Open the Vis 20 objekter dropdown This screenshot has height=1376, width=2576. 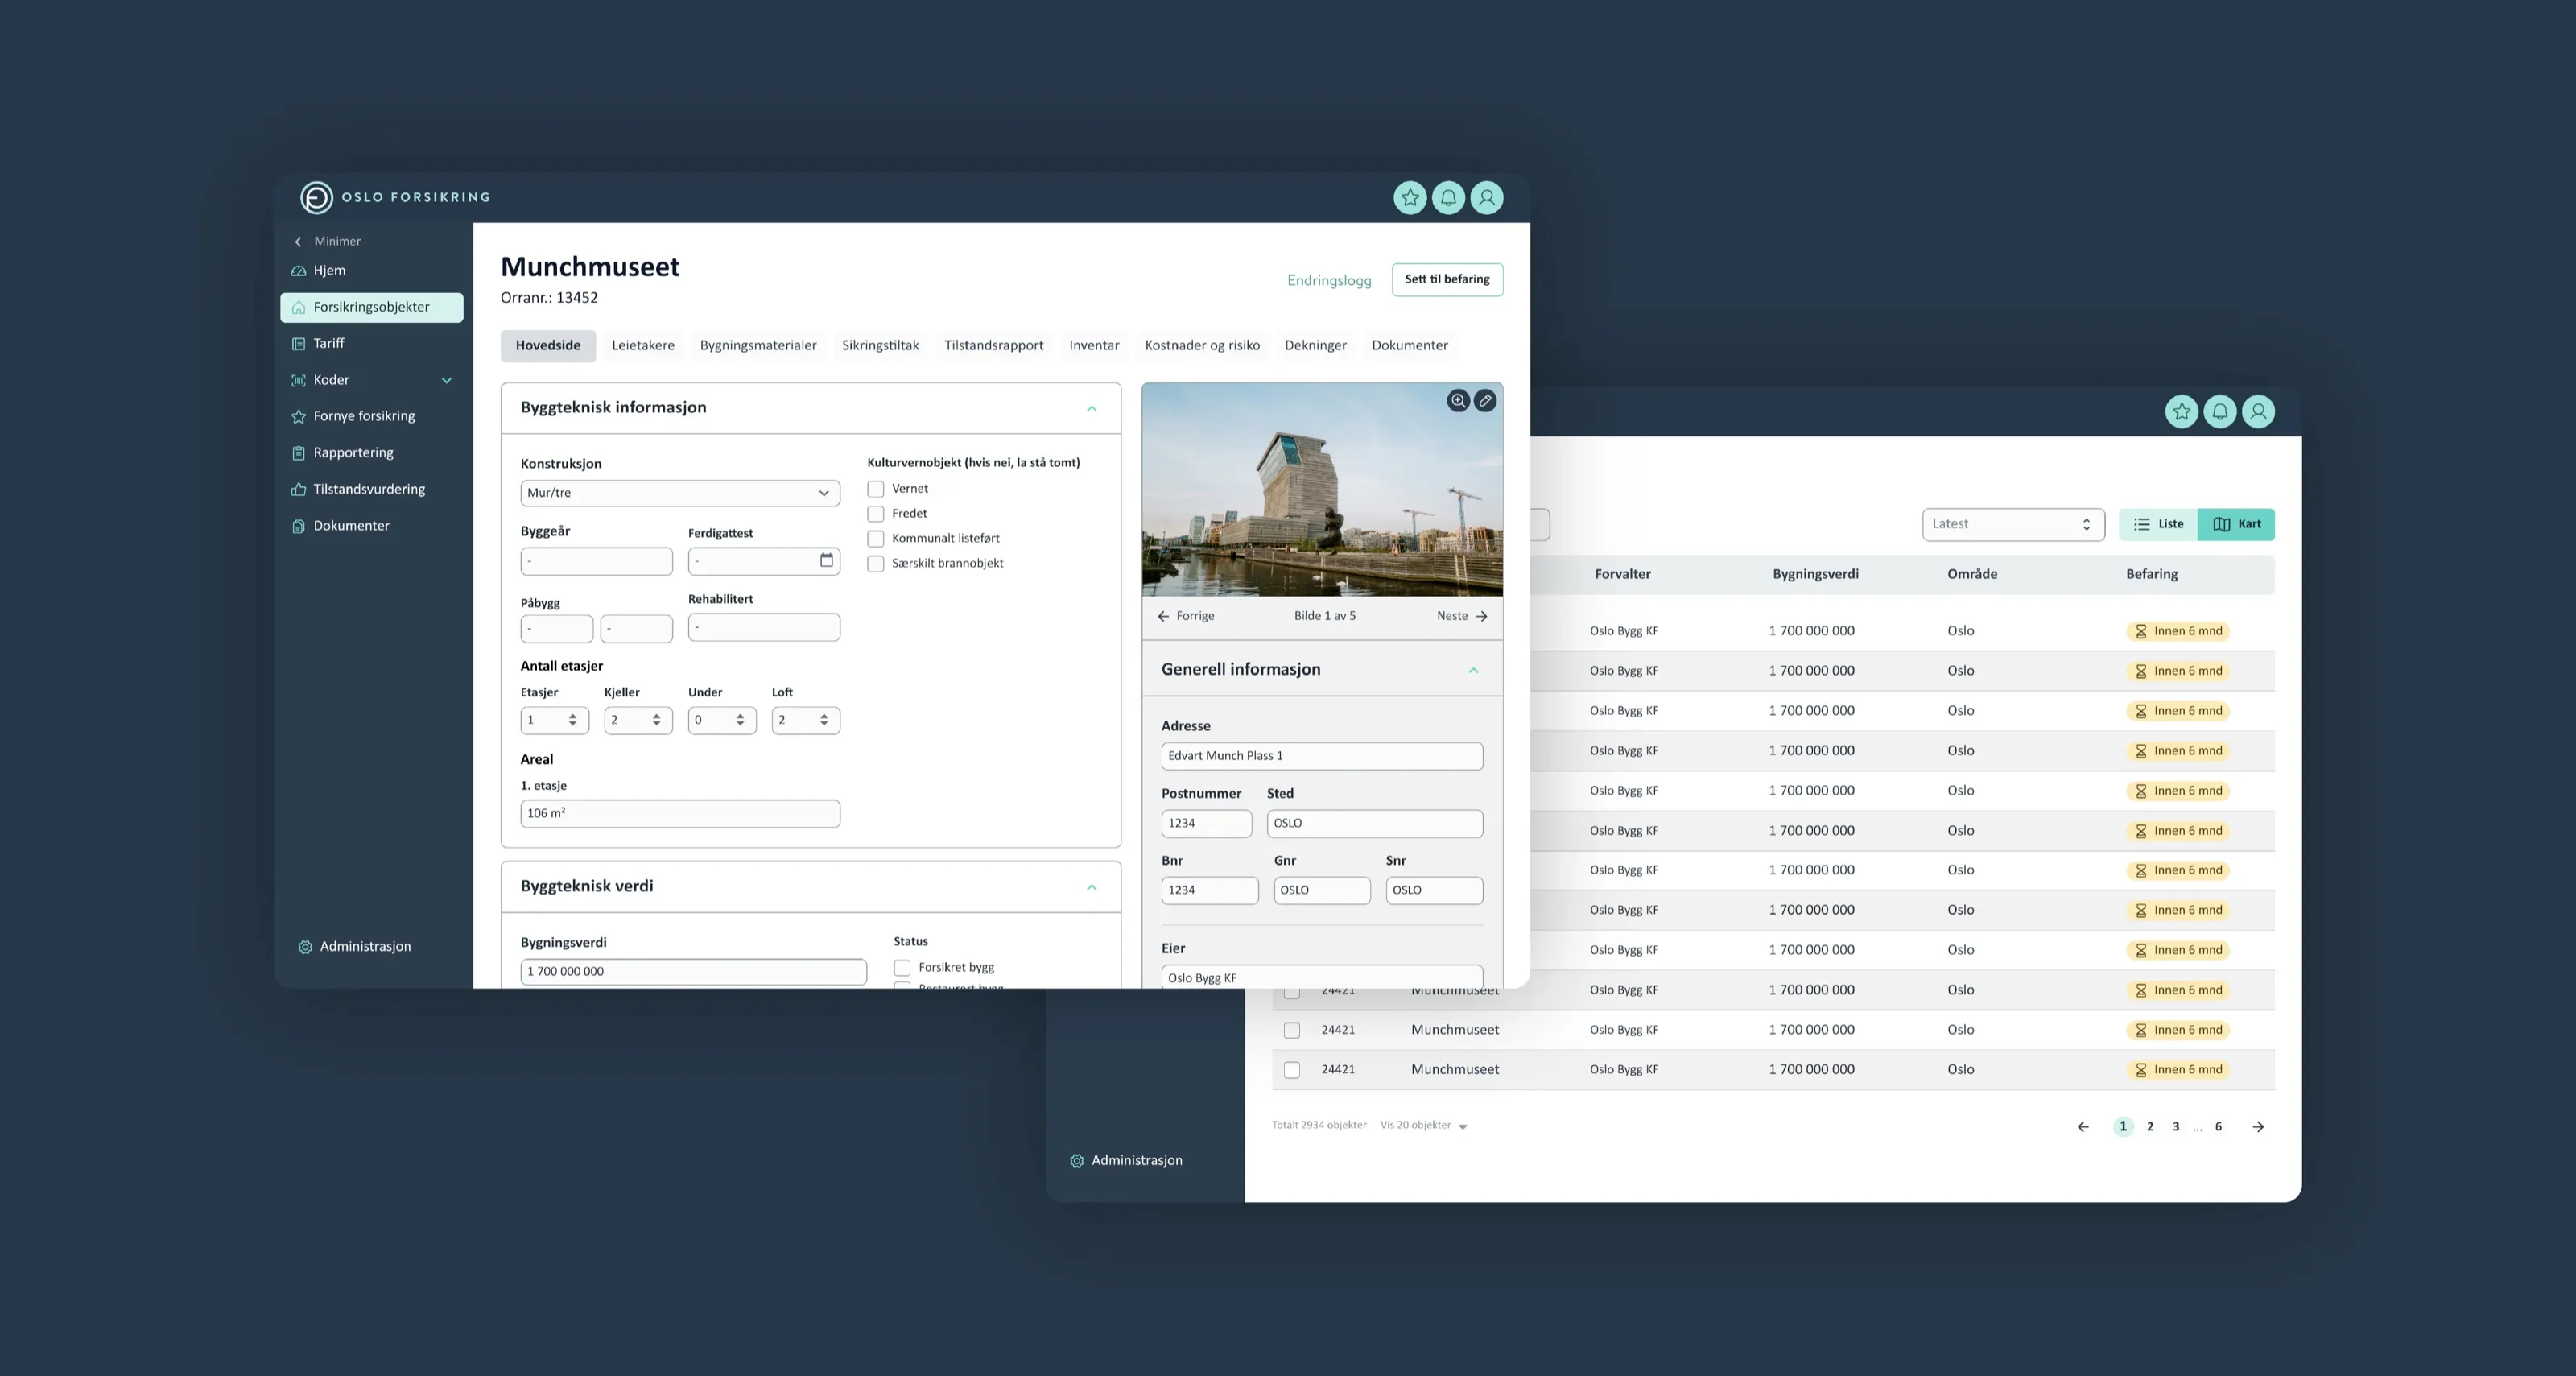click(x=1424, y=1126)
